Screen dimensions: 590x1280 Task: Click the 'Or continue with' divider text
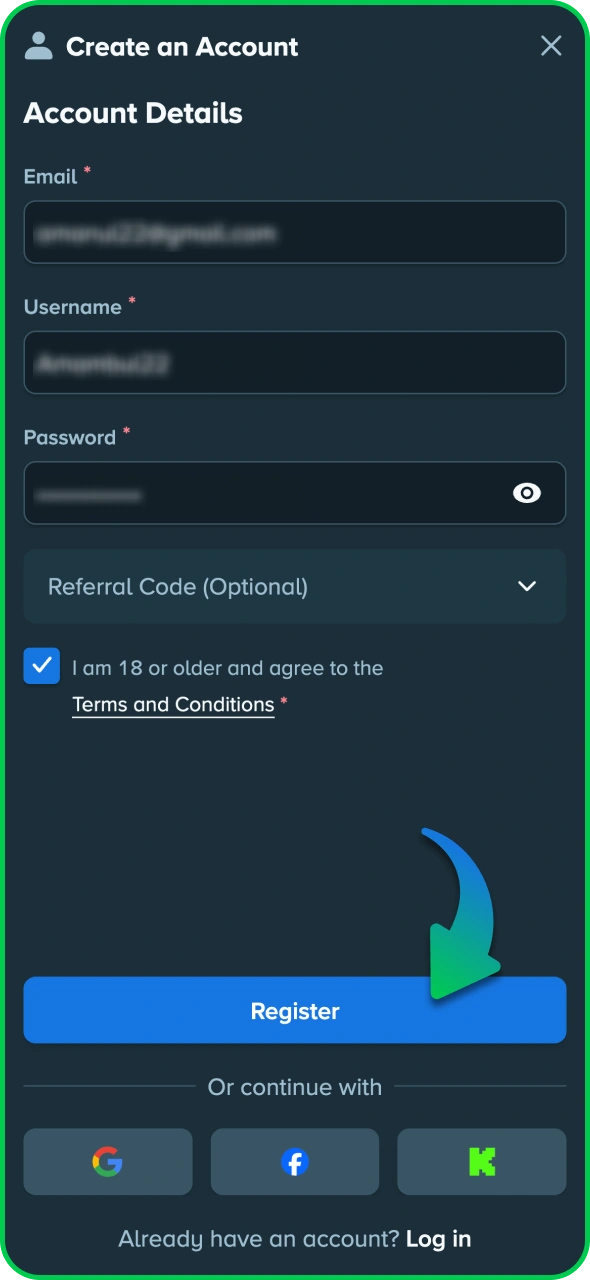[295, 1086]
